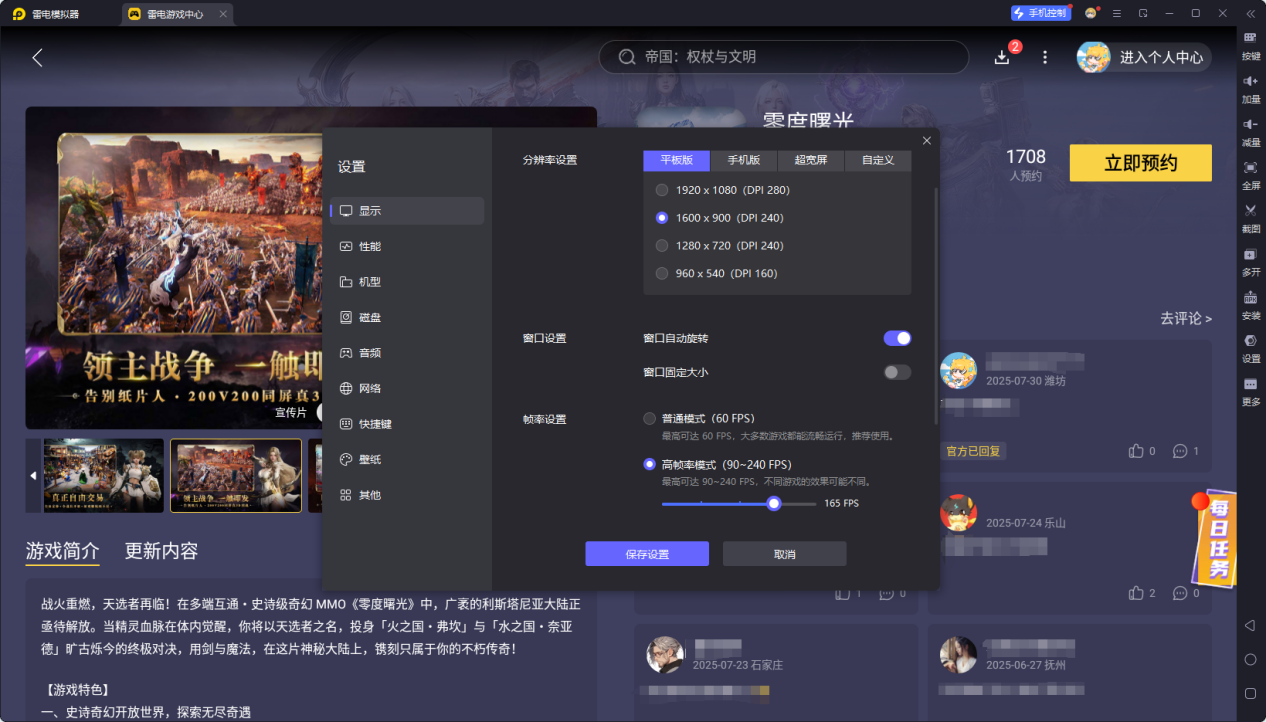Open the hamburger menu in title bar
The width and height of the screenshot is (1266, 722).
point(1117,13)
